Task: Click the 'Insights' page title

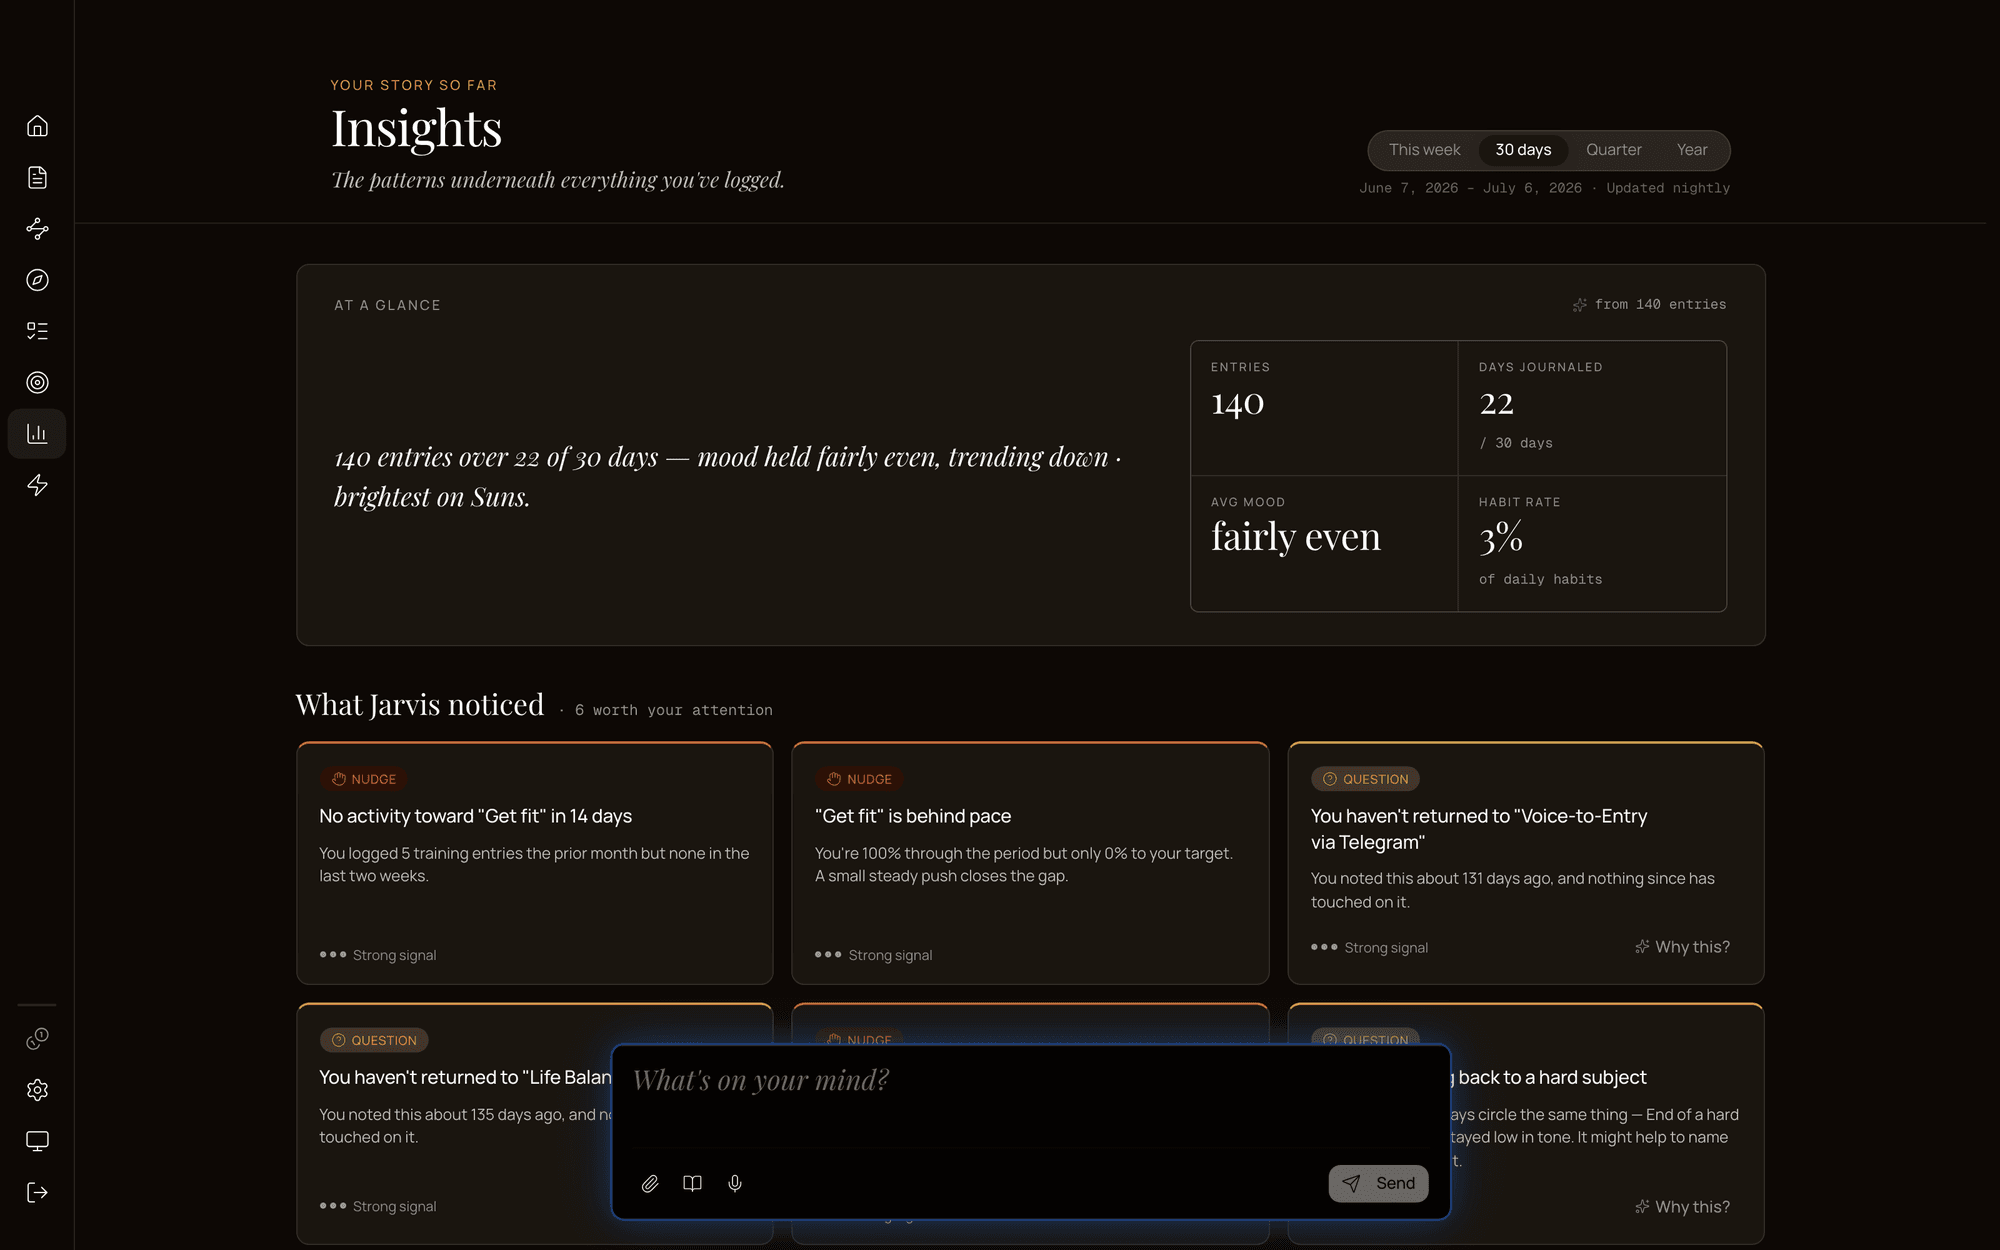Action: tap(417, 128)
